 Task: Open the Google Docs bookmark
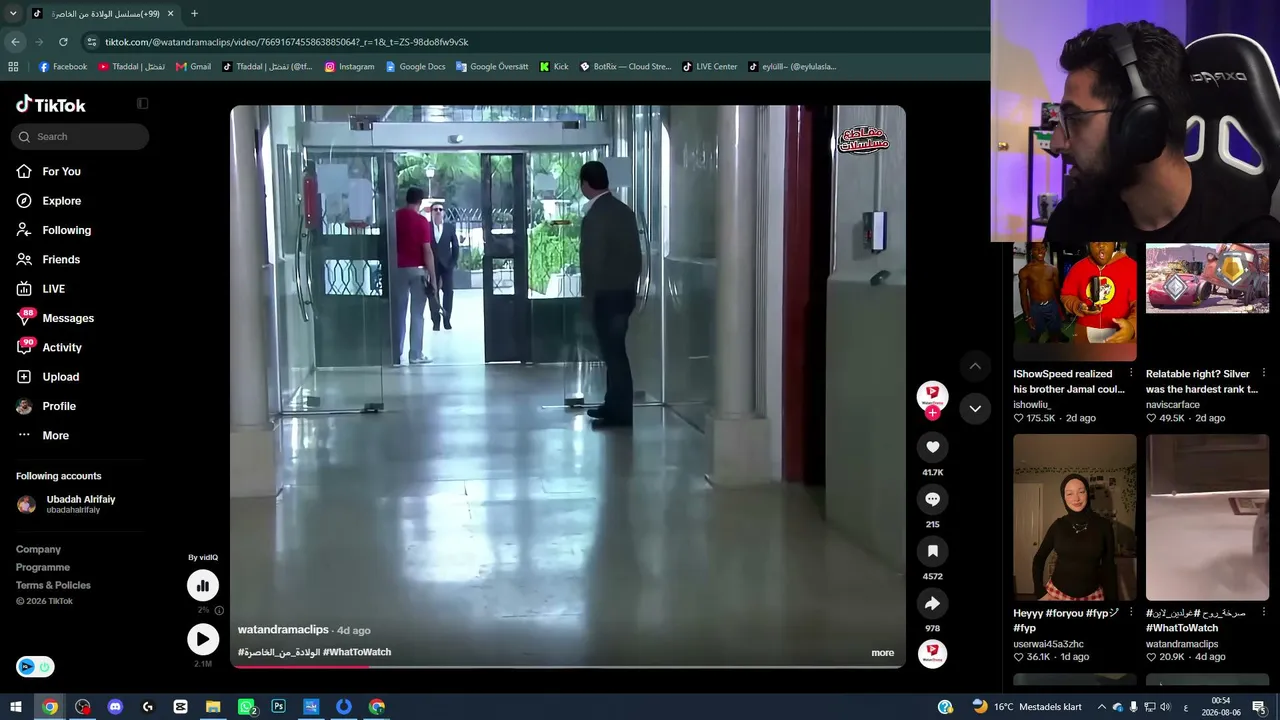pos(415,67)
